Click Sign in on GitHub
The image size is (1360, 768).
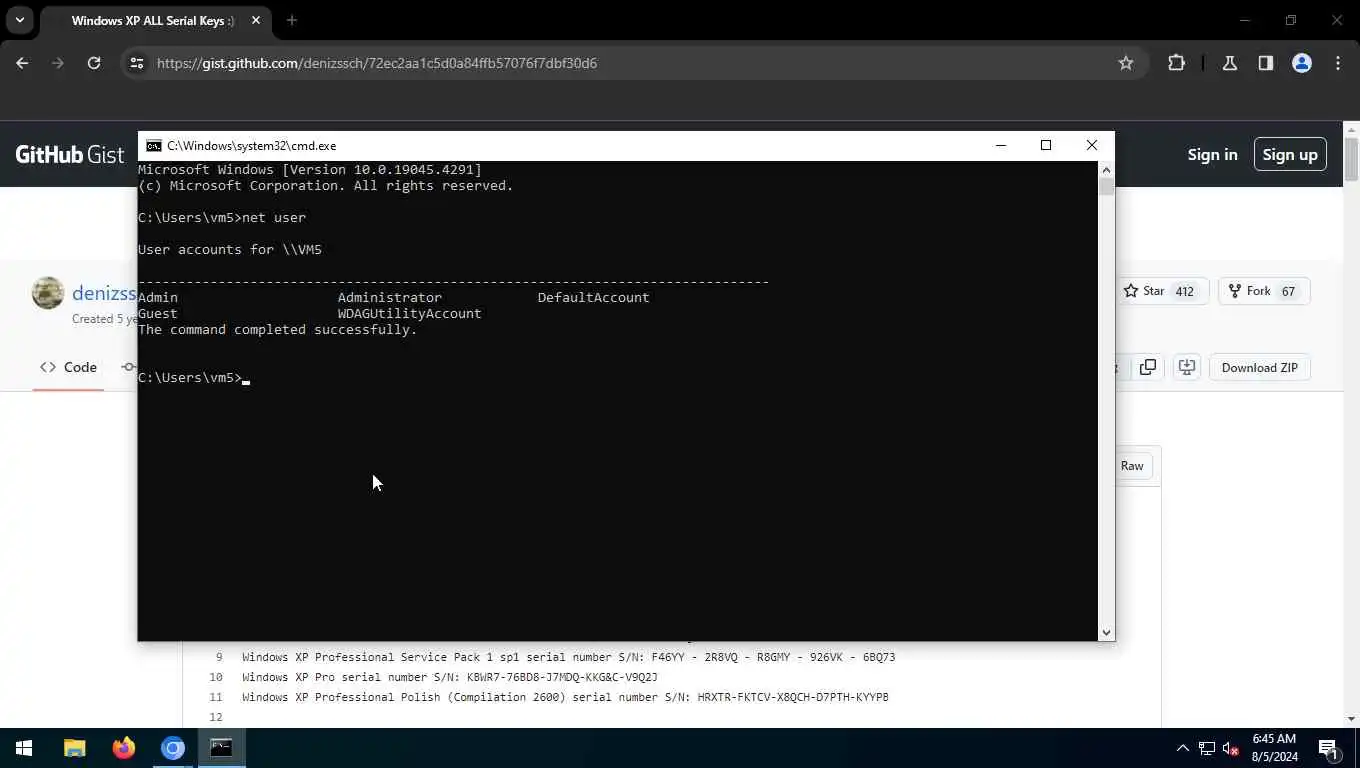click(x=1212, y=154)
